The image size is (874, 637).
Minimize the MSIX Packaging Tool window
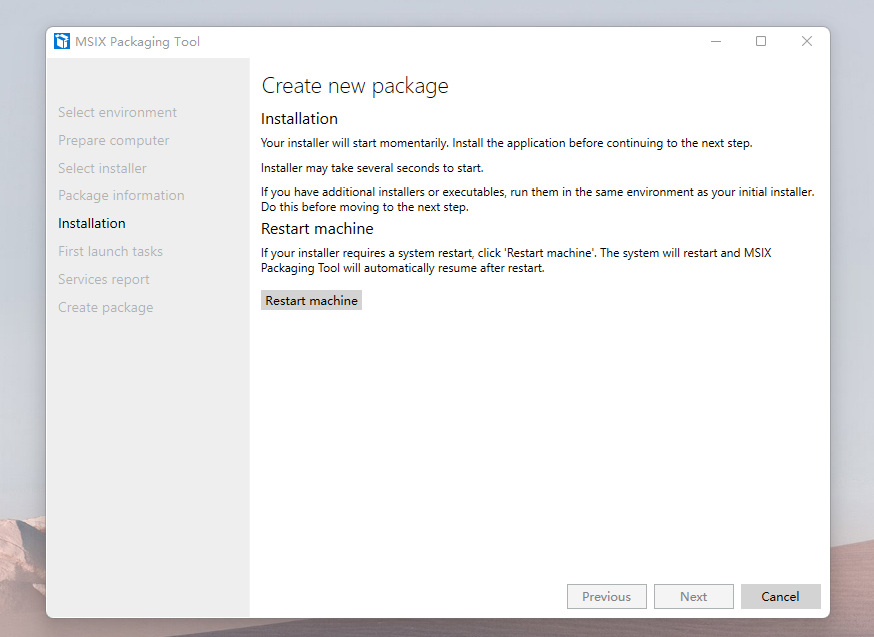click(716, 41)
